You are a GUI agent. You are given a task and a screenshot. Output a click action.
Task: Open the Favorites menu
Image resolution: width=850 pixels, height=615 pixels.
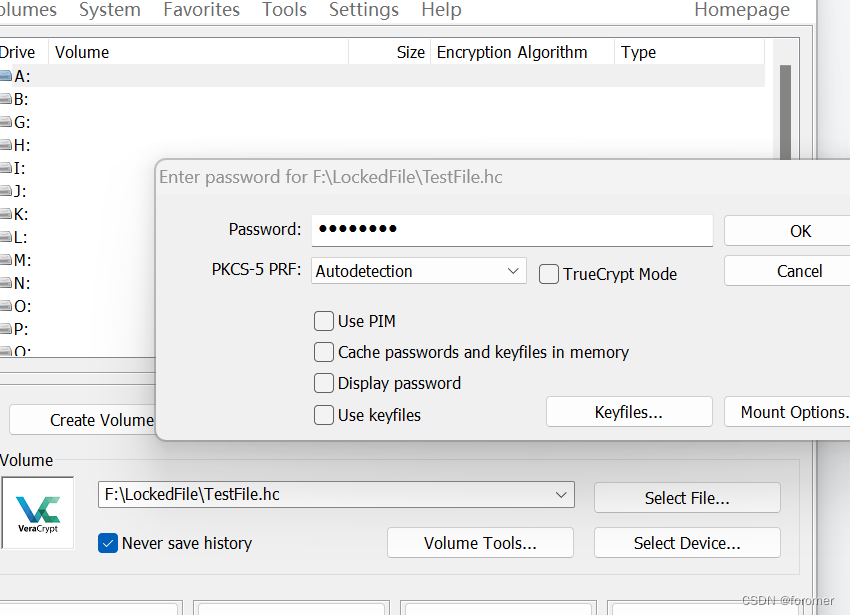pyautogui.click(x=201, y=10)
